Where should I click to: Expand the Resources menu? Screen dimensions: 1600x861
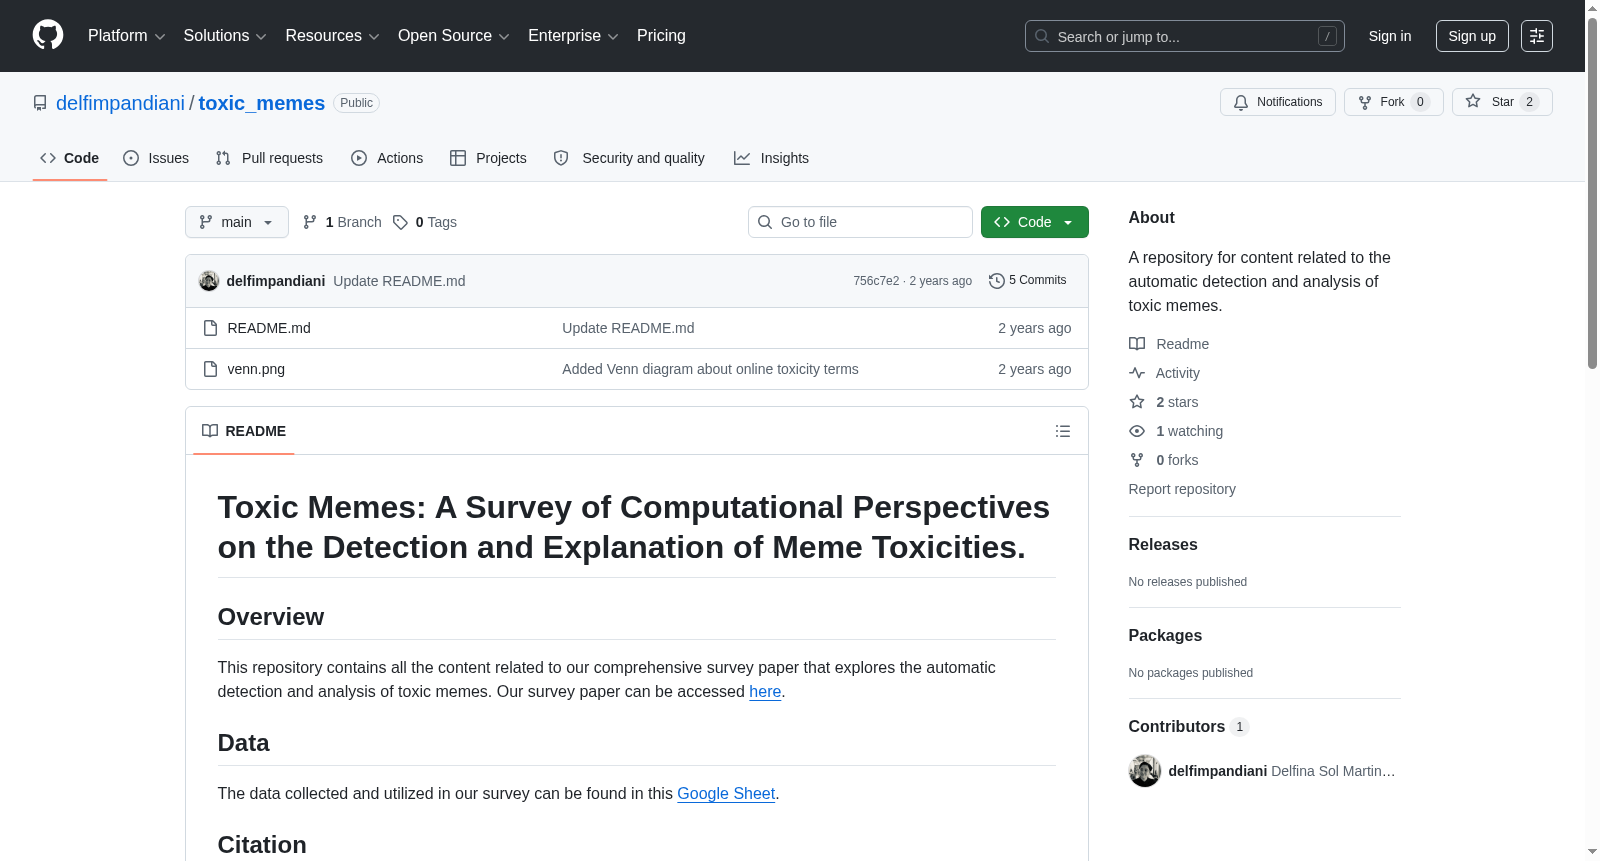coord(332,36)
